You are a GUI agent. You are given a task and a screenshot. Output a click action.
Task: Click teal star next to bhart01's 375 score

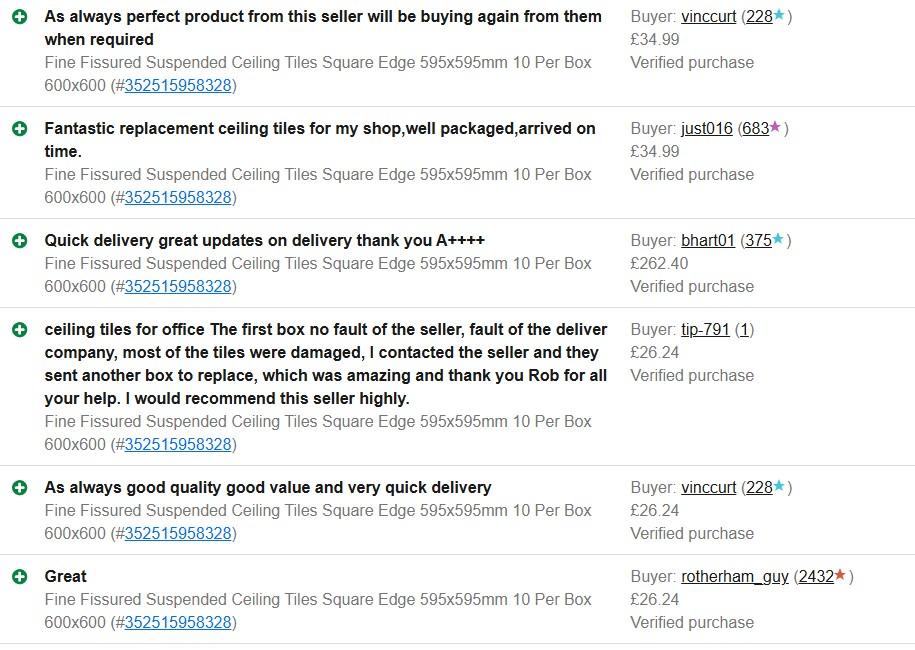[778, 240]
